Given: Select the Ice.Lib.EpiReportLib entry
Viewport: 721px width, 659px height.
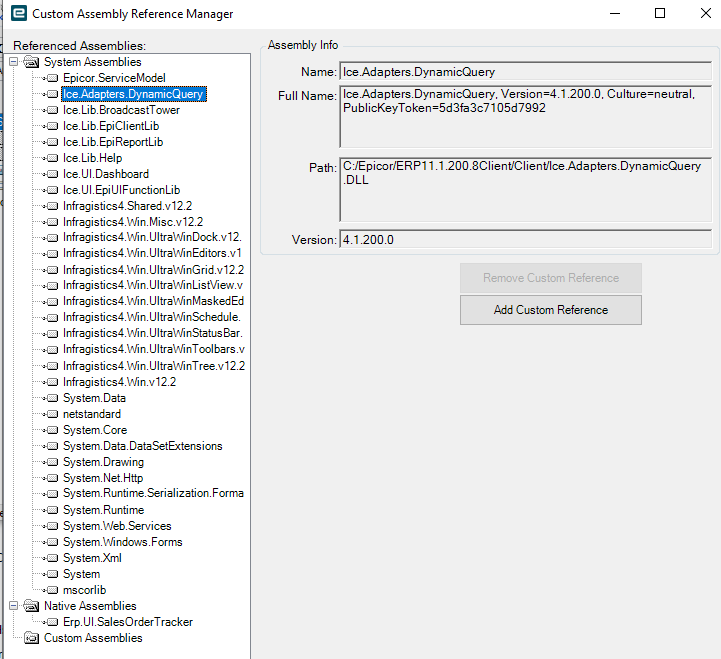Looking at the screenshot, I should coord(113,142).
